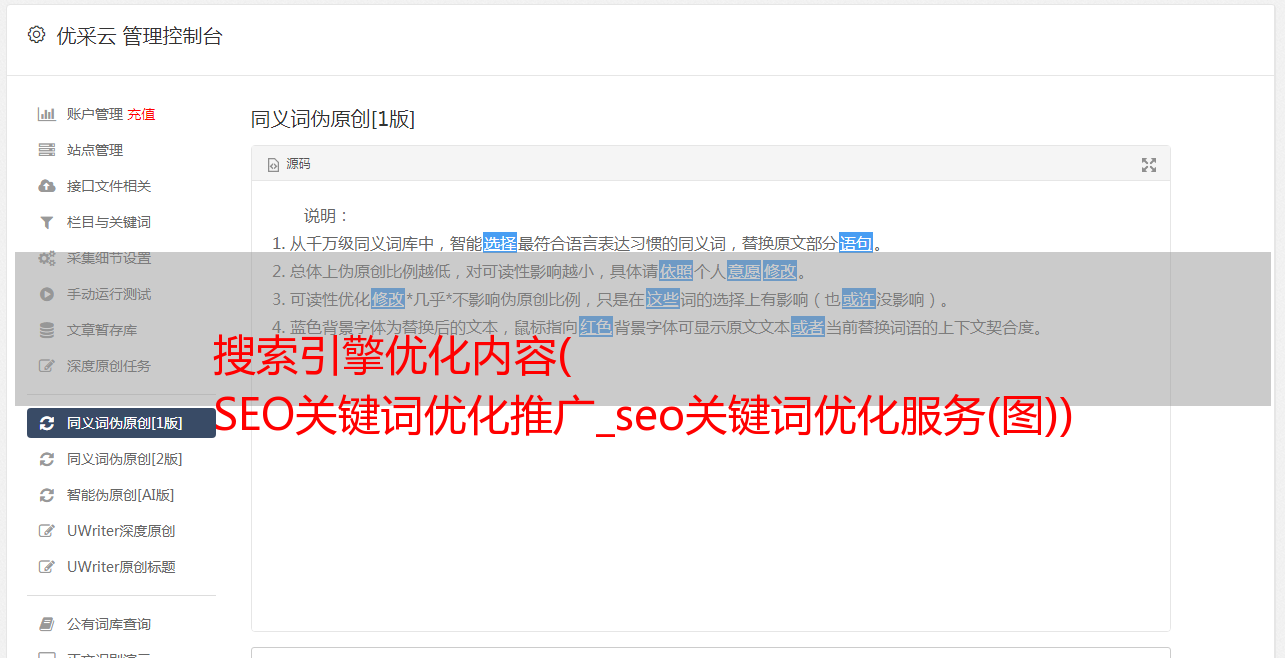Select 同义词伪原创[1版] in the sidebar
The image size is (1285, 658).
[121, 423]
